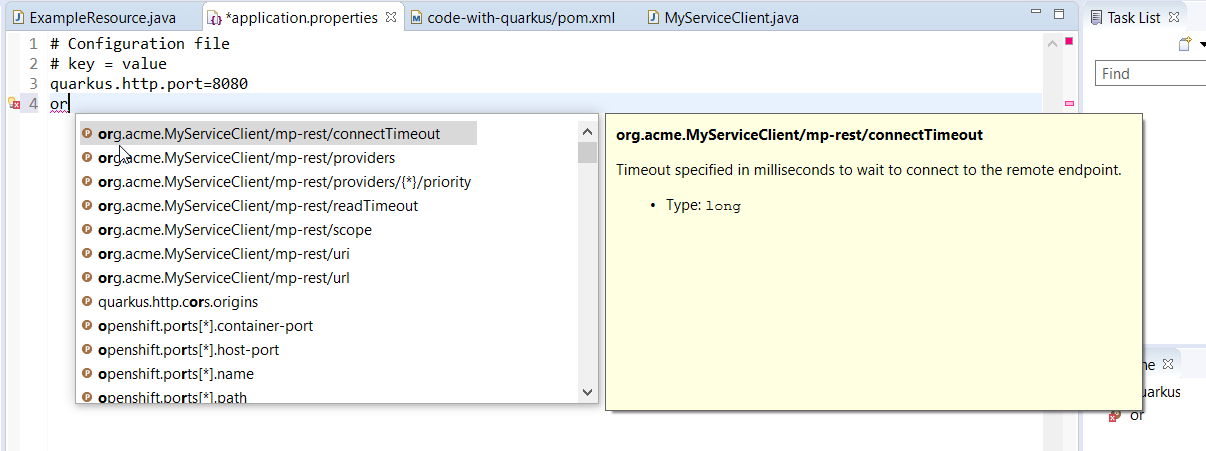Viewport: 1206px width, 451px height.
Task: Click the error quick-fix marker on line 4
Action: tap(13, 103)
